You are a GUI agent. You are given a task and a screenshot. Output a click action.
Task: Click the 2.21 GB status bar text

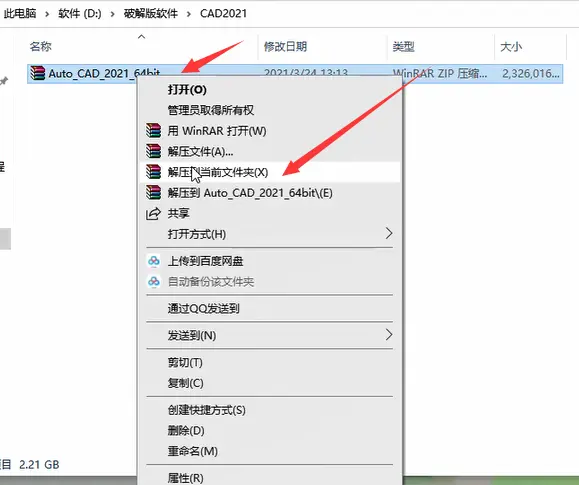tap(39, 465)
